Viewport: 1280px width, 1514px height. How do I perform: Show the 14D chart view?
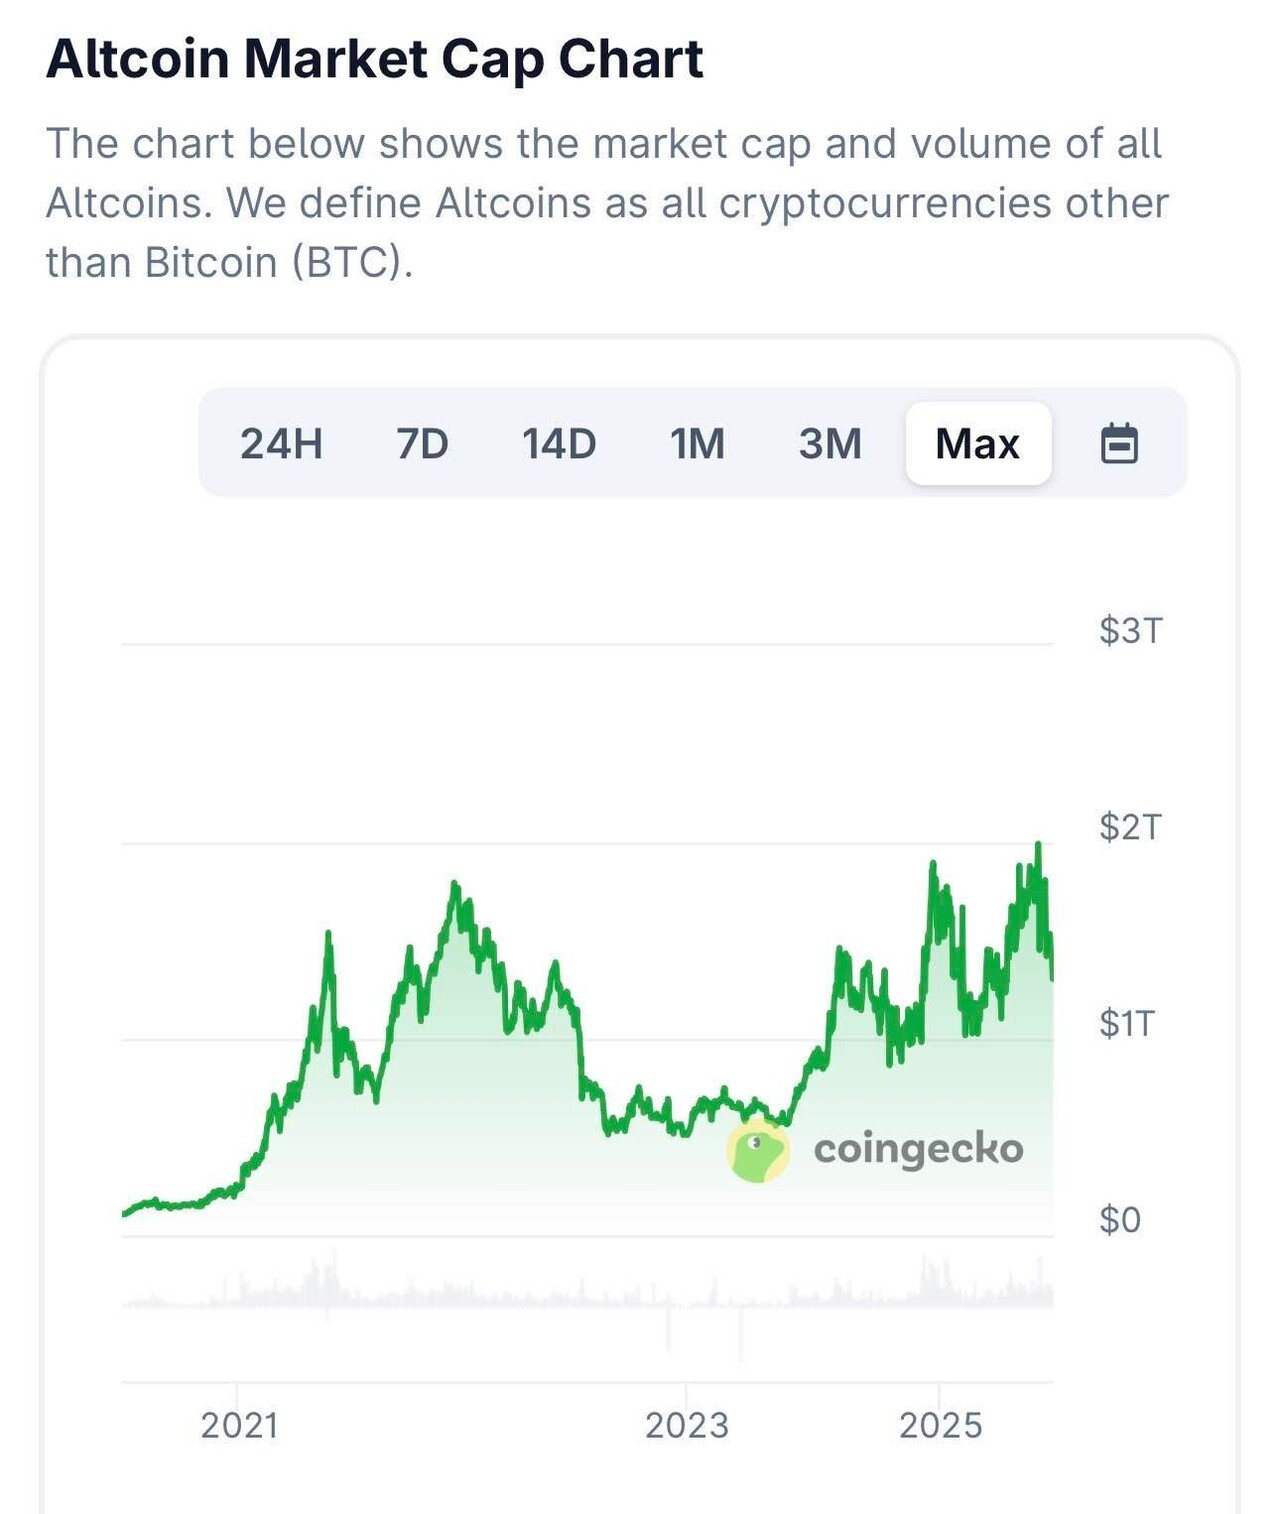coord(559,443)
